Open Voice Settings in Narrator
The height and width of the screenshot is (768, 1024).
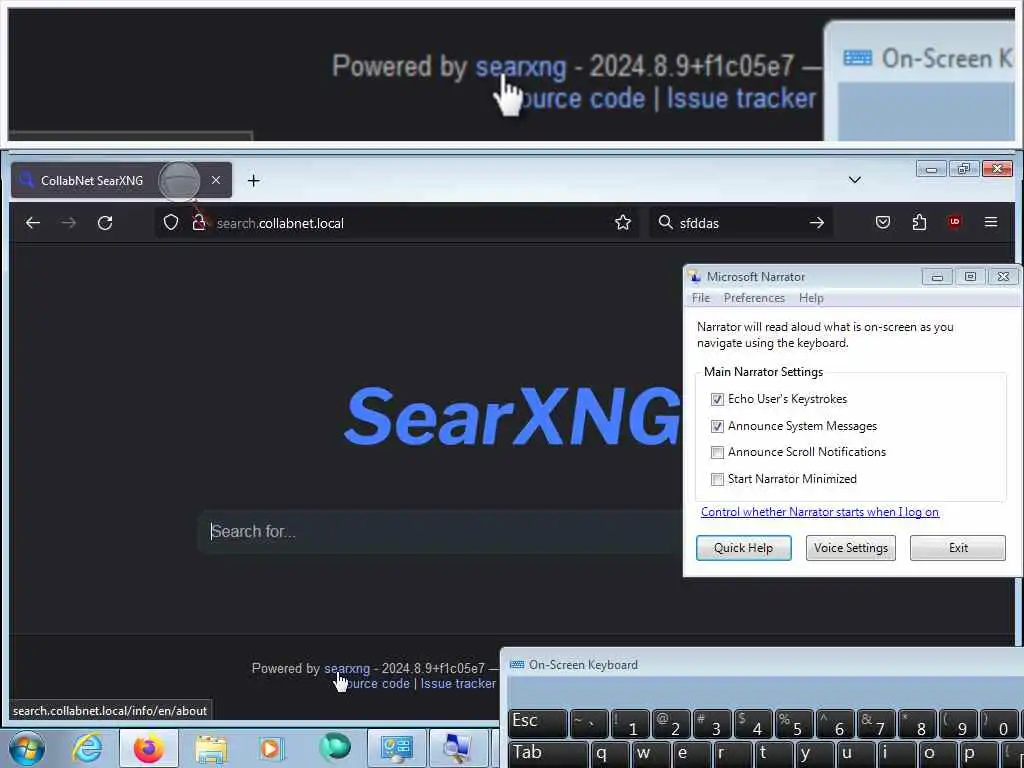850,548
